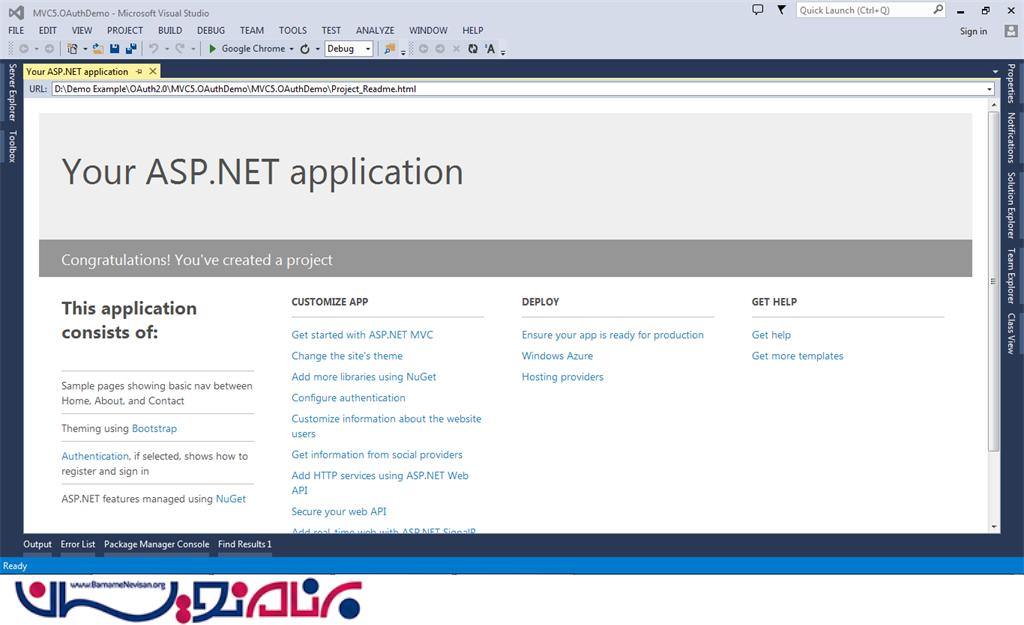1024x625 pixels.
Task: Click the Undo arrow icon
Action: (153, 48)
